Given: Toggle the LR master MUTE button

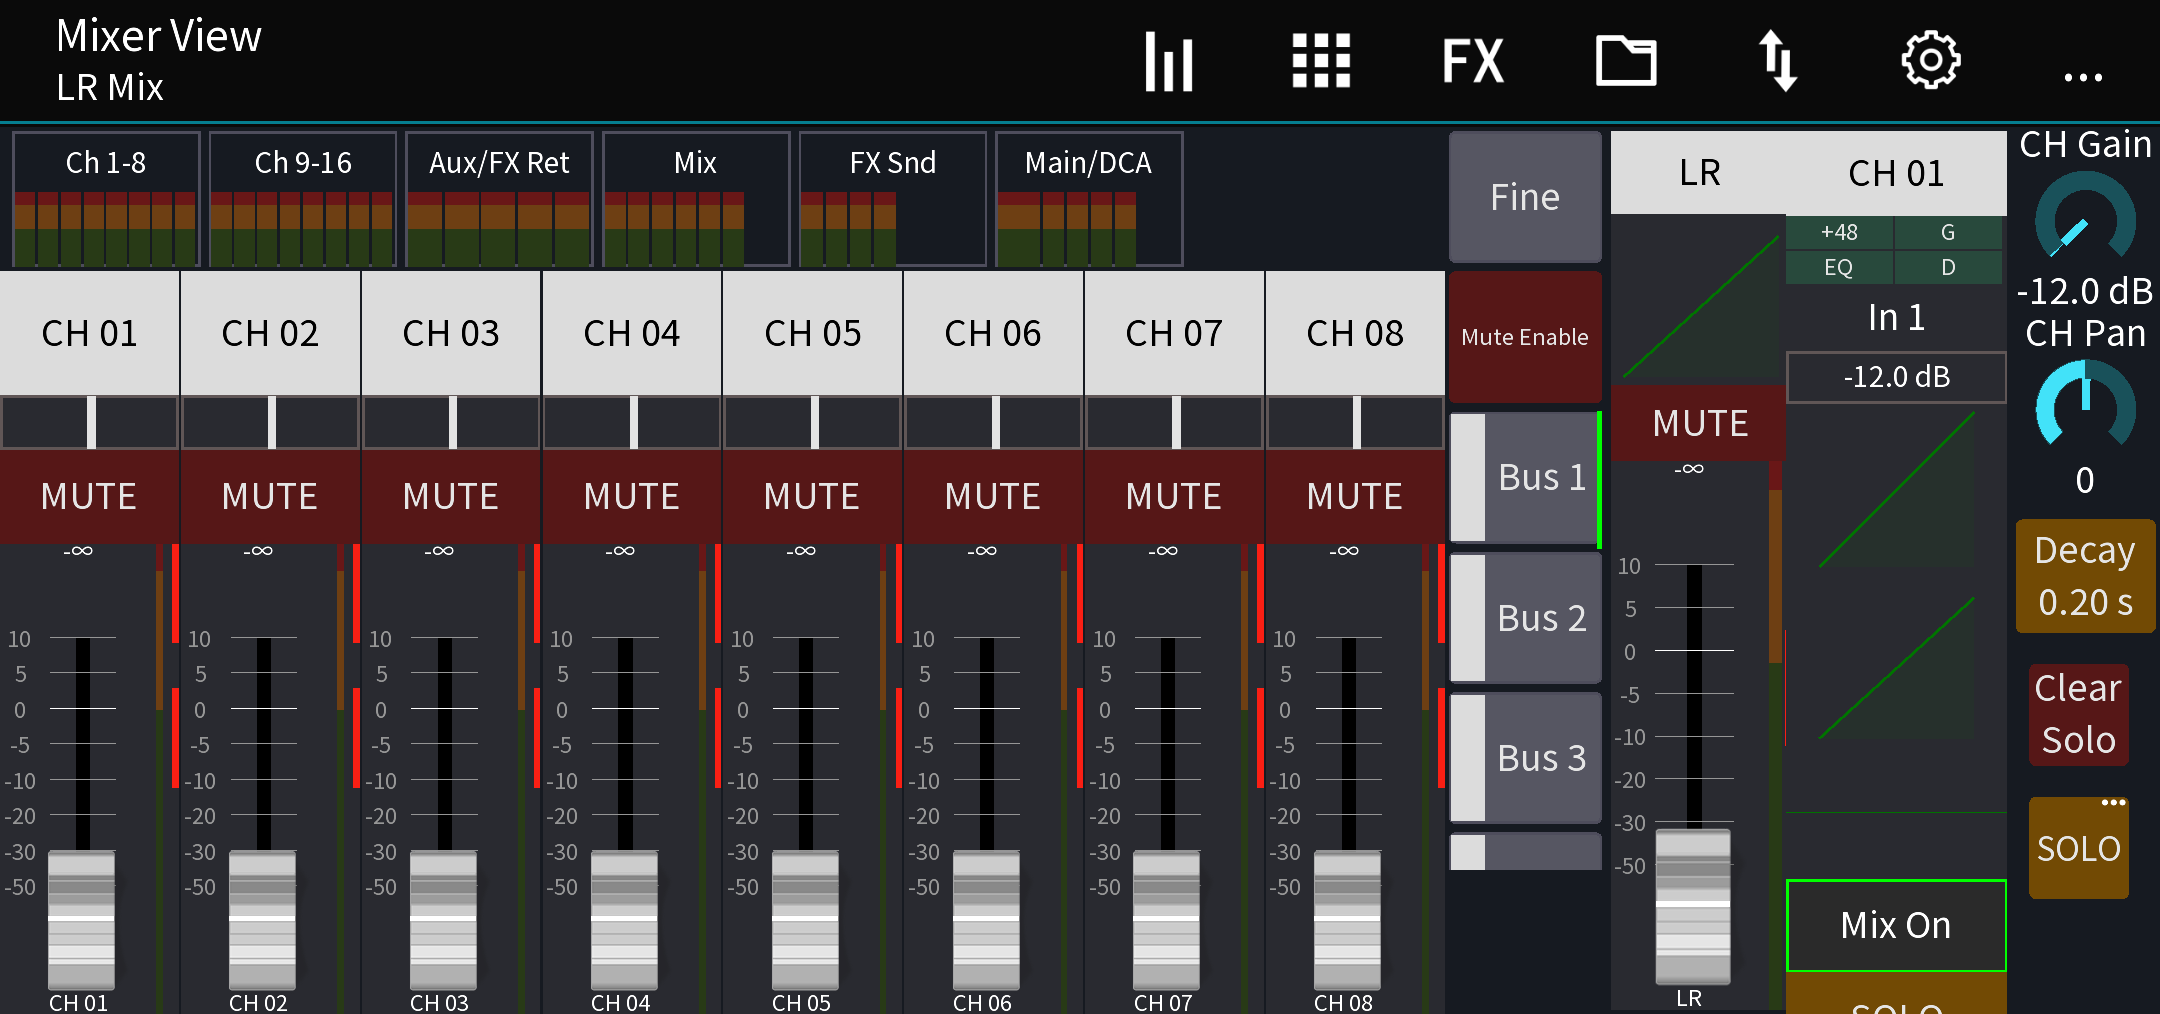Looking at the screenshot, I should [1699, 423].
